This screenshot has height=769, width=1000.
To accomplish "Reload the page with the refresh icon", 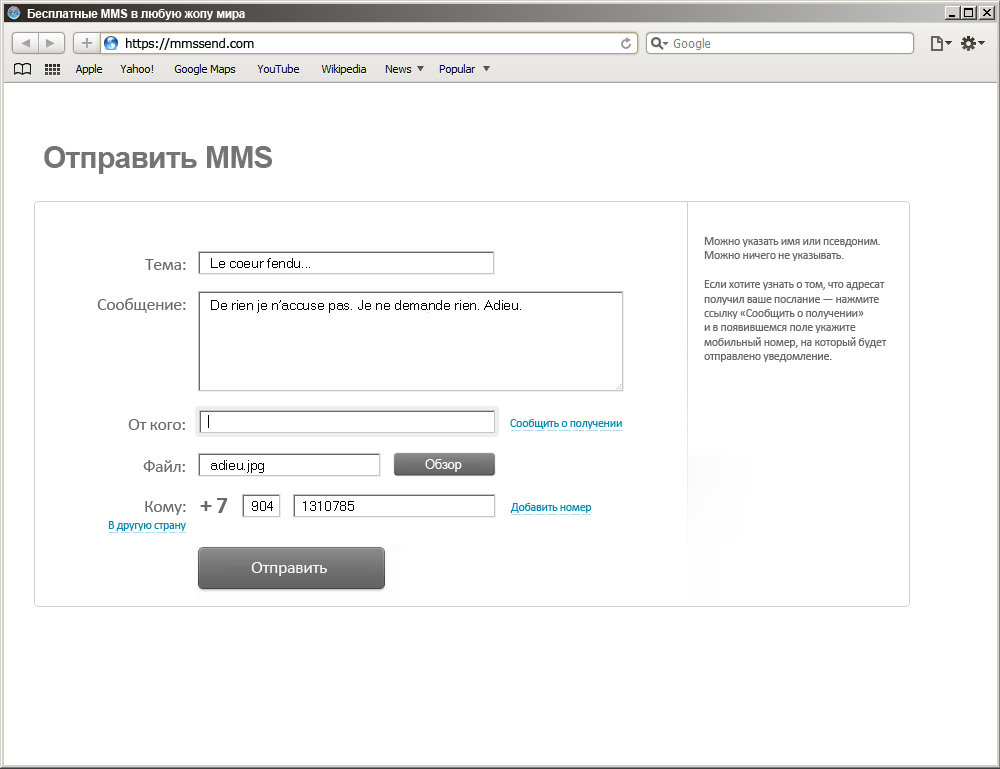I will click(x=627, y=43).
